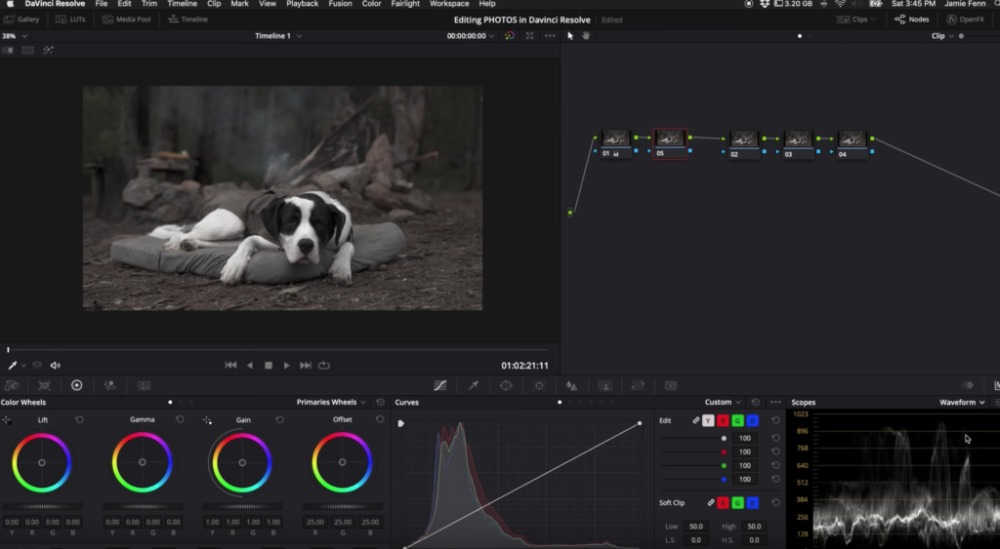Viewport: 1000px width, 549px height.
Task: Toggle Edit curve channel ganging link
Action: coord(696,421)
